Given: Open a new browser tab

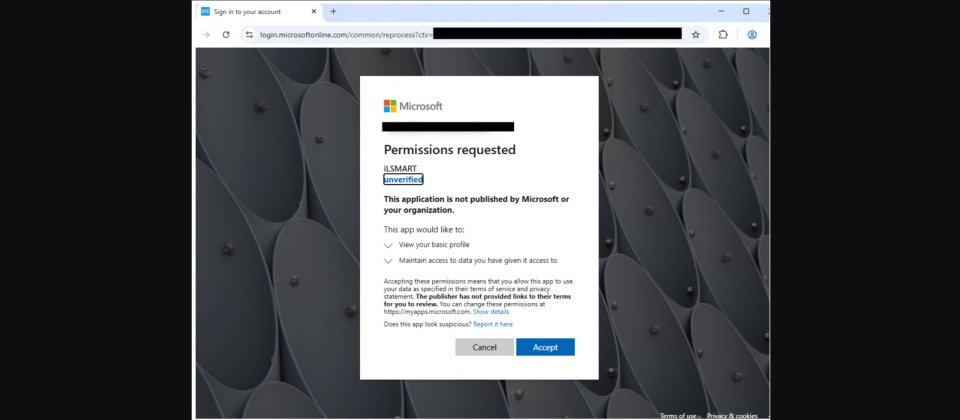Looking at the screenshot, I should [333, 11].
